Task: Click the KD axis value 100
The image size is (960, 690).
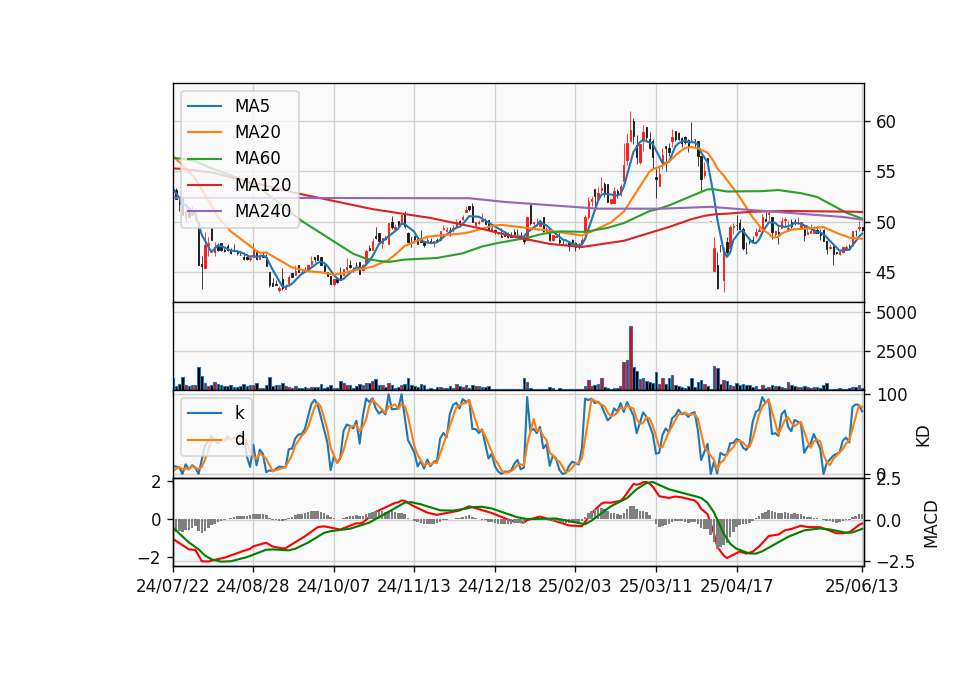Action: pos(891,395)
